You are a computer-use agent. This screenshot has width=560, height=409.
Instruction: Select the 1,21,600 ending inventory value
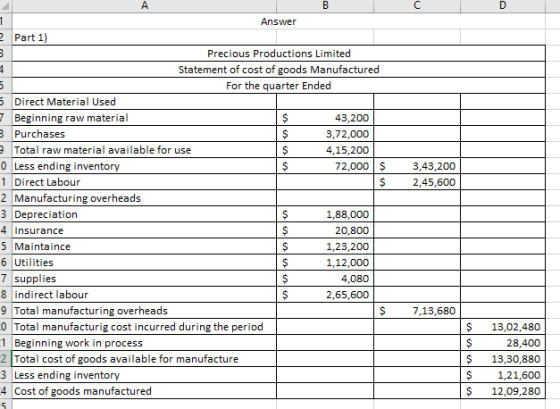click(502, 375)
